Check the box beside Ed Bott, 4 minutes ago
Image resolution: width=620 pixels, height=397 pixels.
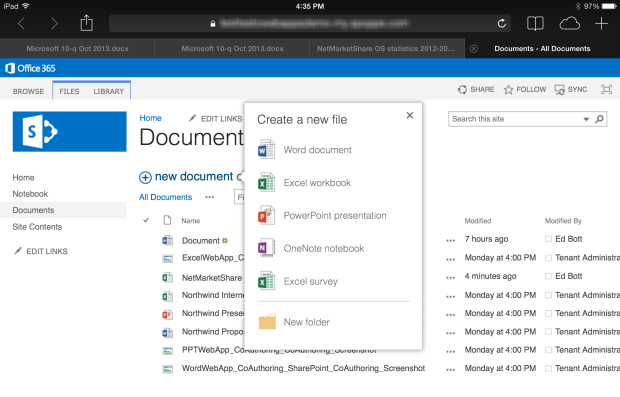point(548,276)
